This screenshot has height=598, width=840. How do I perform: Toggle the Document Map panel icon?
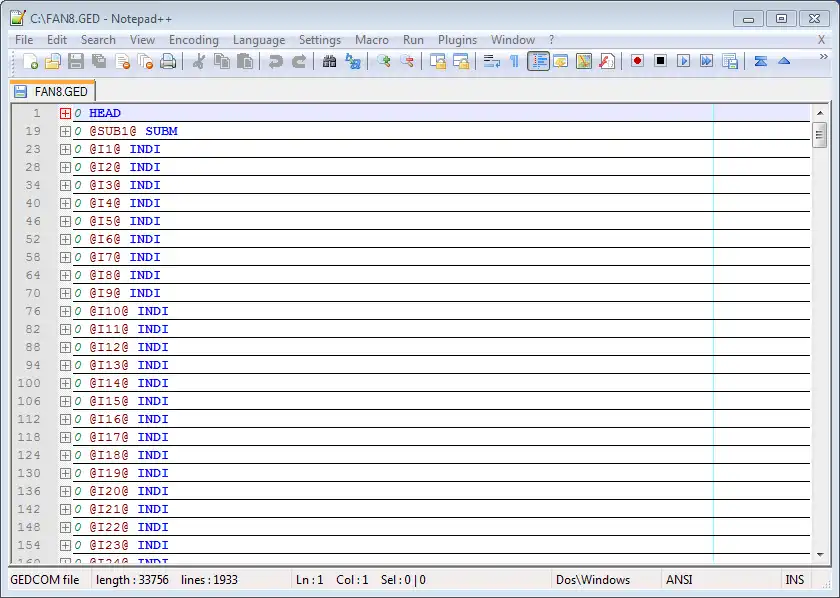click(x=583, y=62)
